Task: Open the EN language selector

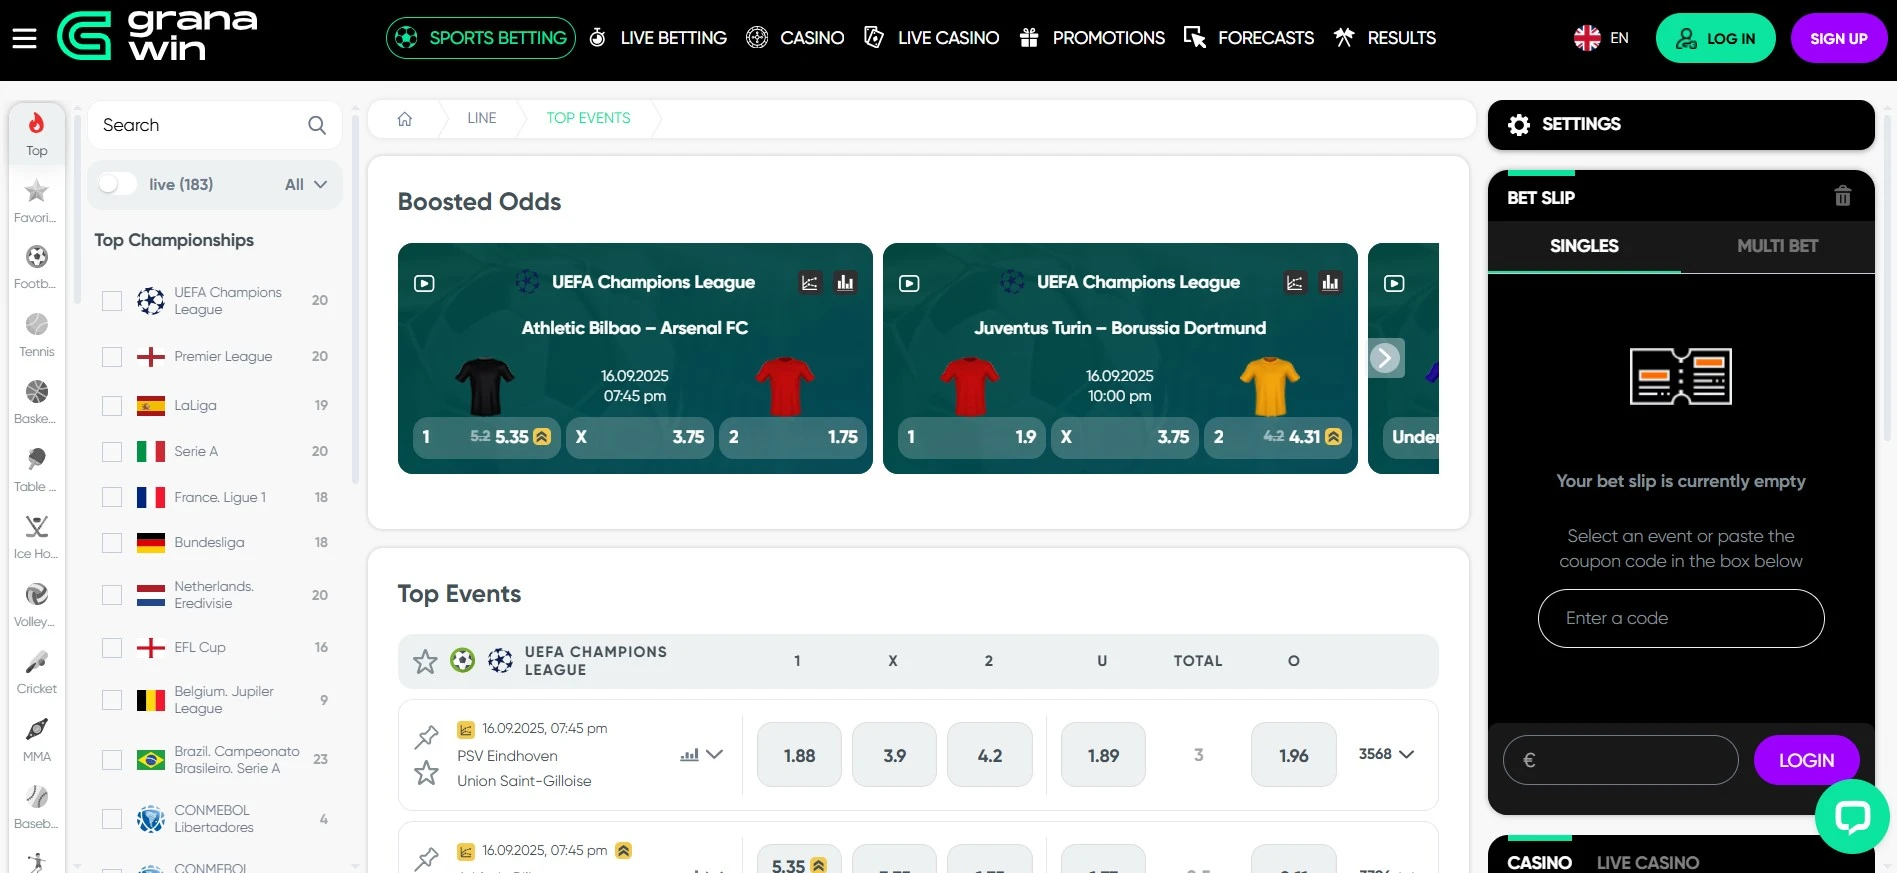Action: tap(1601, 38)
